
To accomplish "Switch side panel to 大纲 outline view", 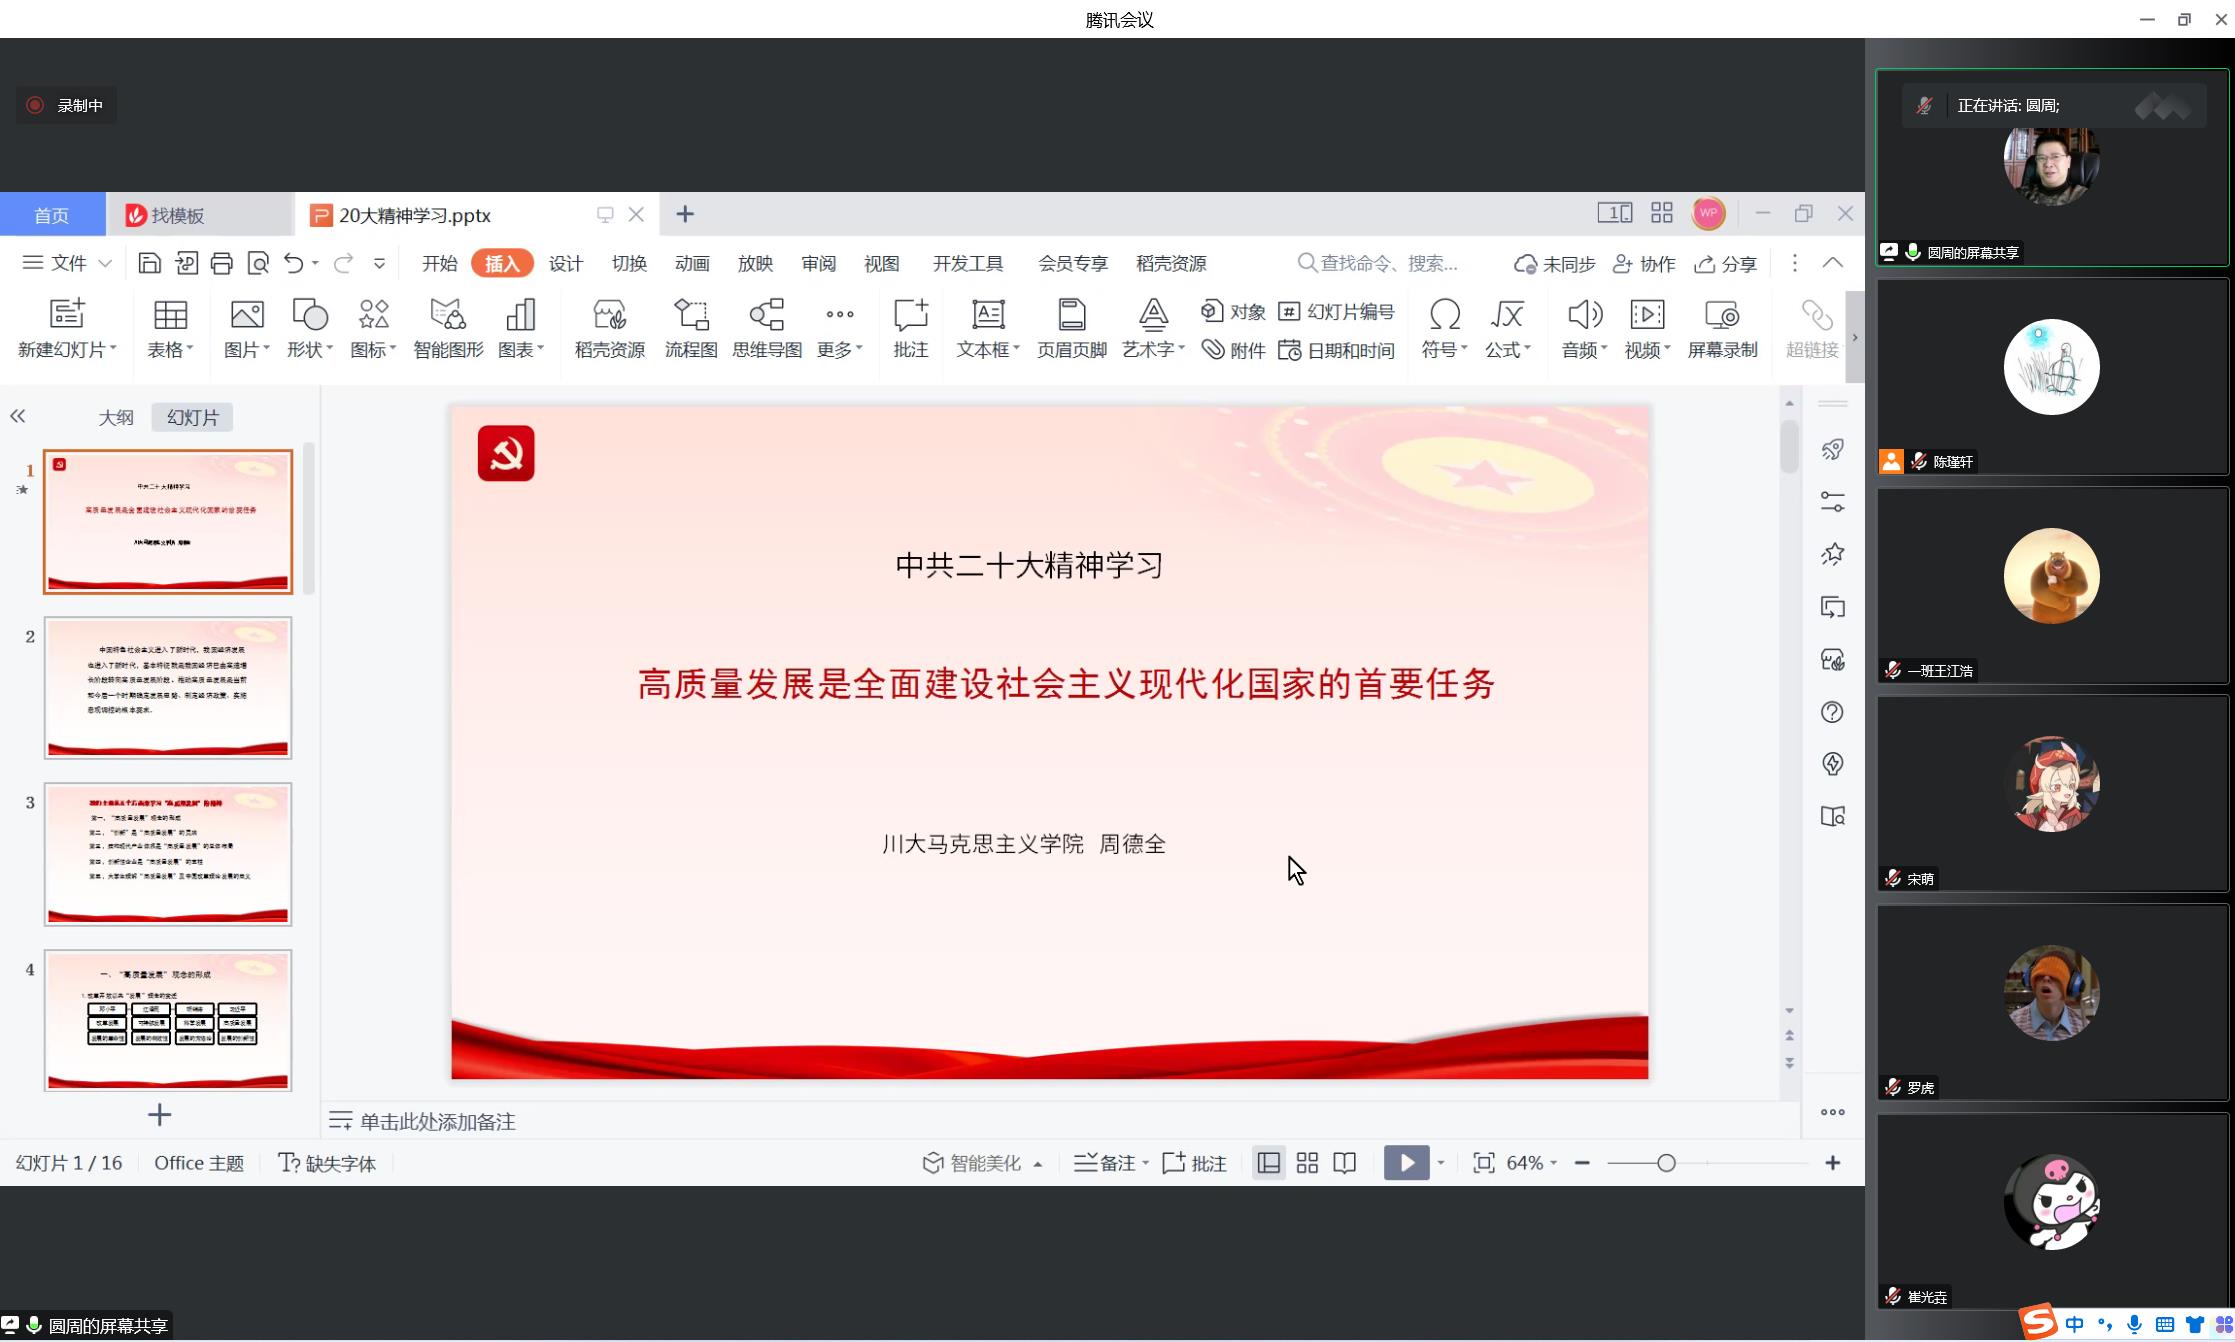I will [x=116, y=418].
